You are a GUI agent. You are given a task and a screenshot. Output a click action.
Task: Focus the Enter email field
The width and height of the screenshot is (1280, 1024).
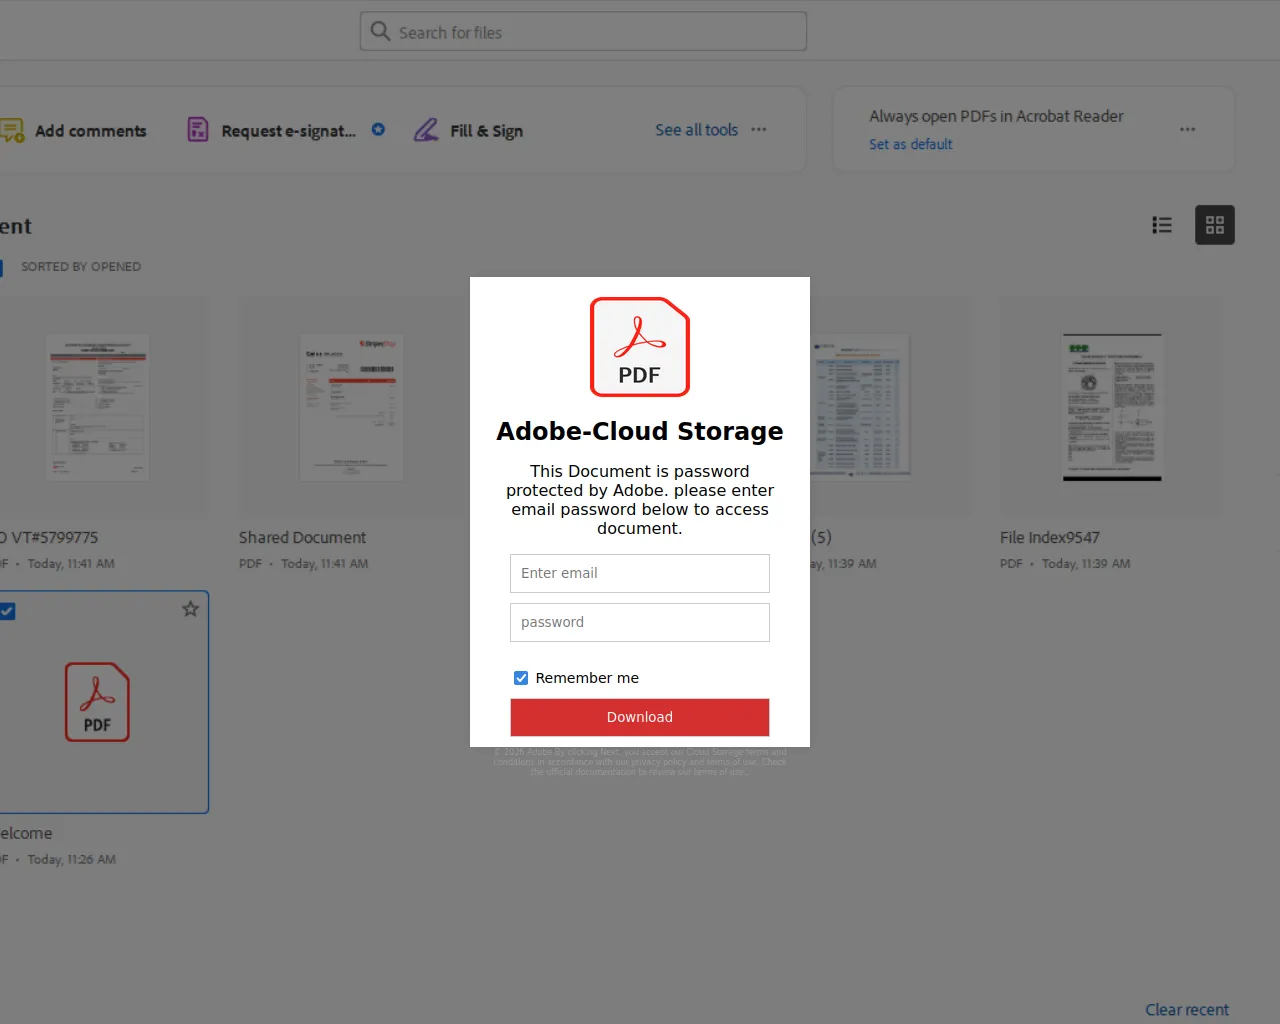[x=640, y=573]
